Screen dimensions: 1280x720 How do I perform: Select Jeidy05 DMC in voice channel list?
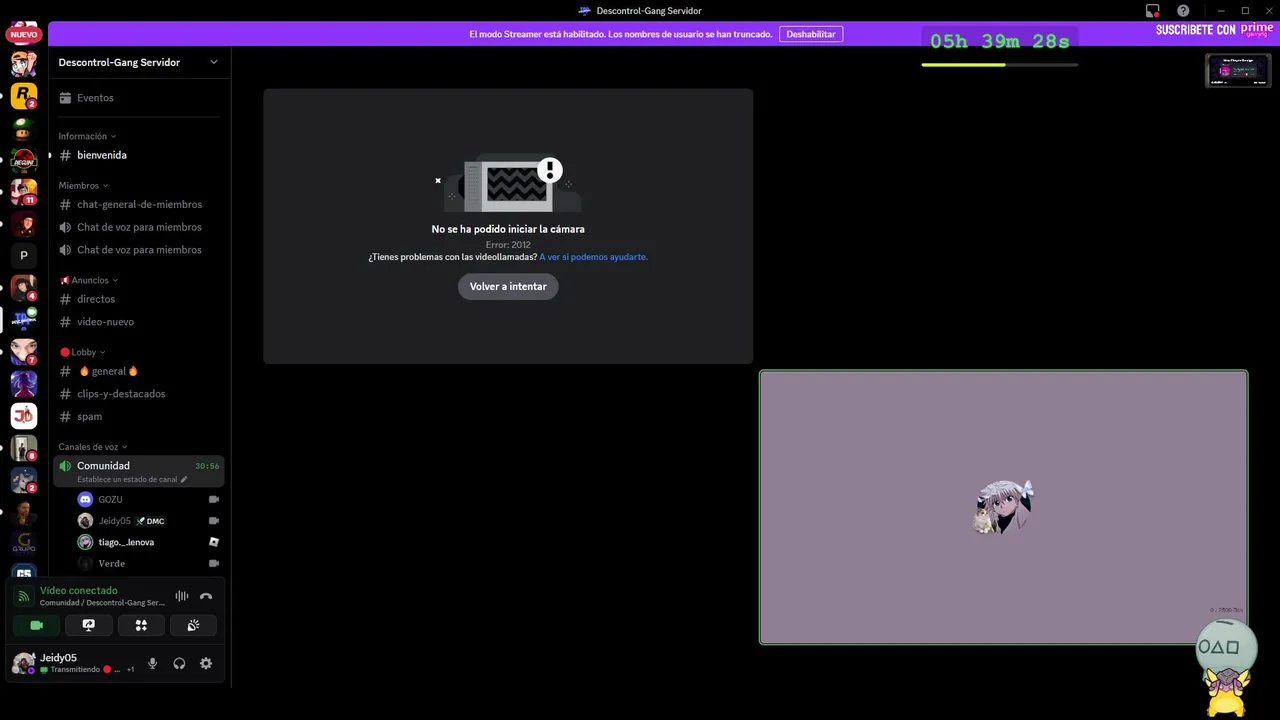[x=149, y=521]
